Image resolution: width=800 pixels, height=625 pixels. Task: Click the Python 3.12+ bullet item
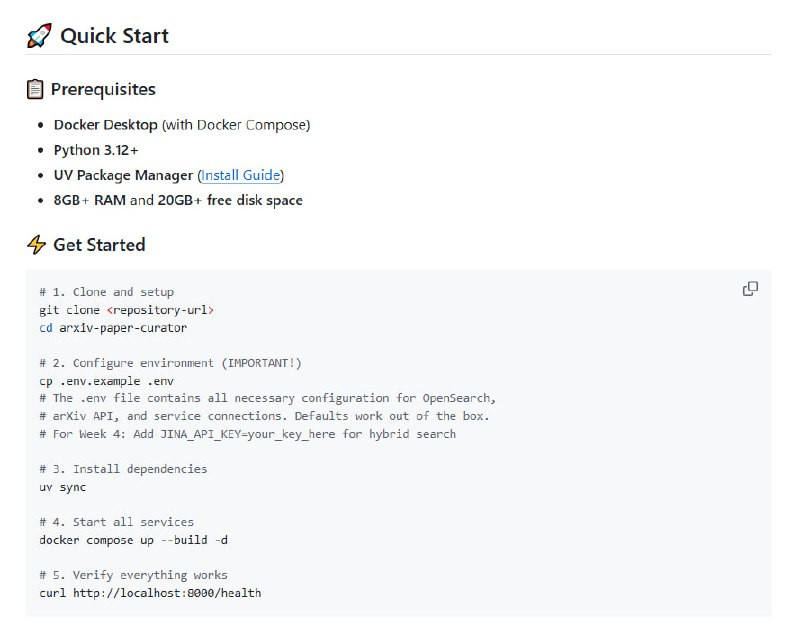pos(96,150)
